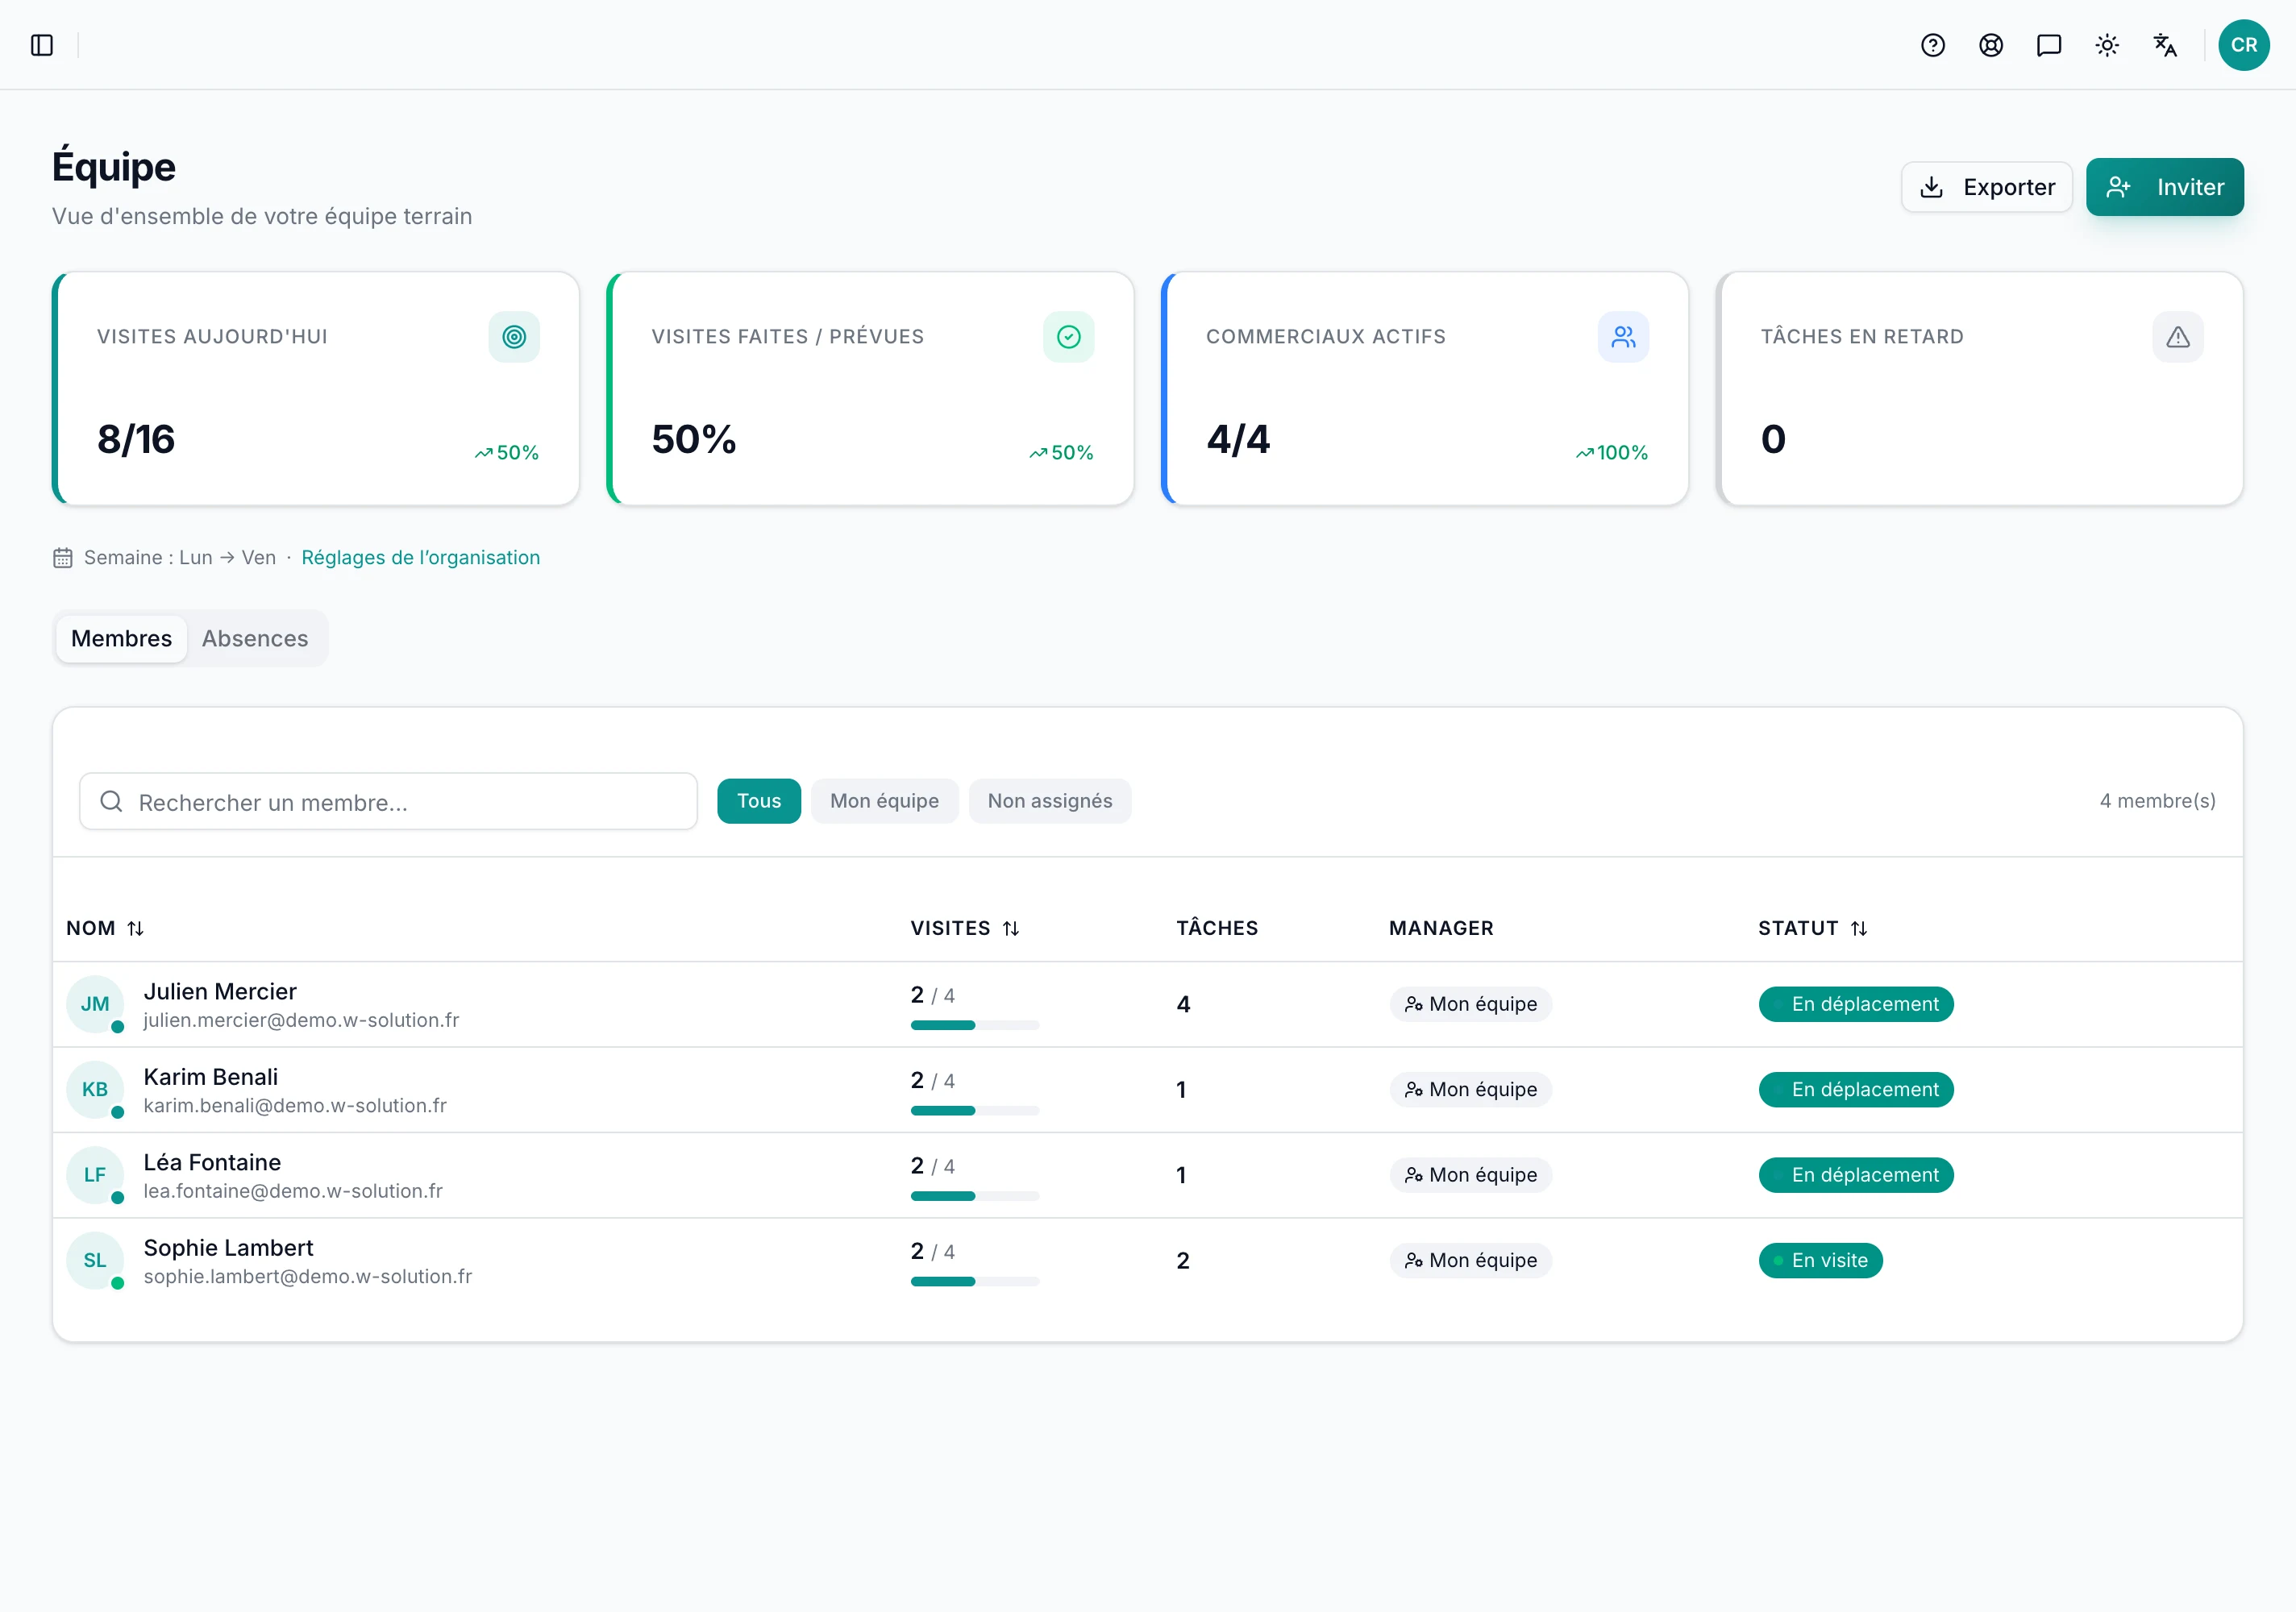Click Sophie Lambert's SL avatar
This screenshot has width=2296, height=1612.
point(95,1260)
